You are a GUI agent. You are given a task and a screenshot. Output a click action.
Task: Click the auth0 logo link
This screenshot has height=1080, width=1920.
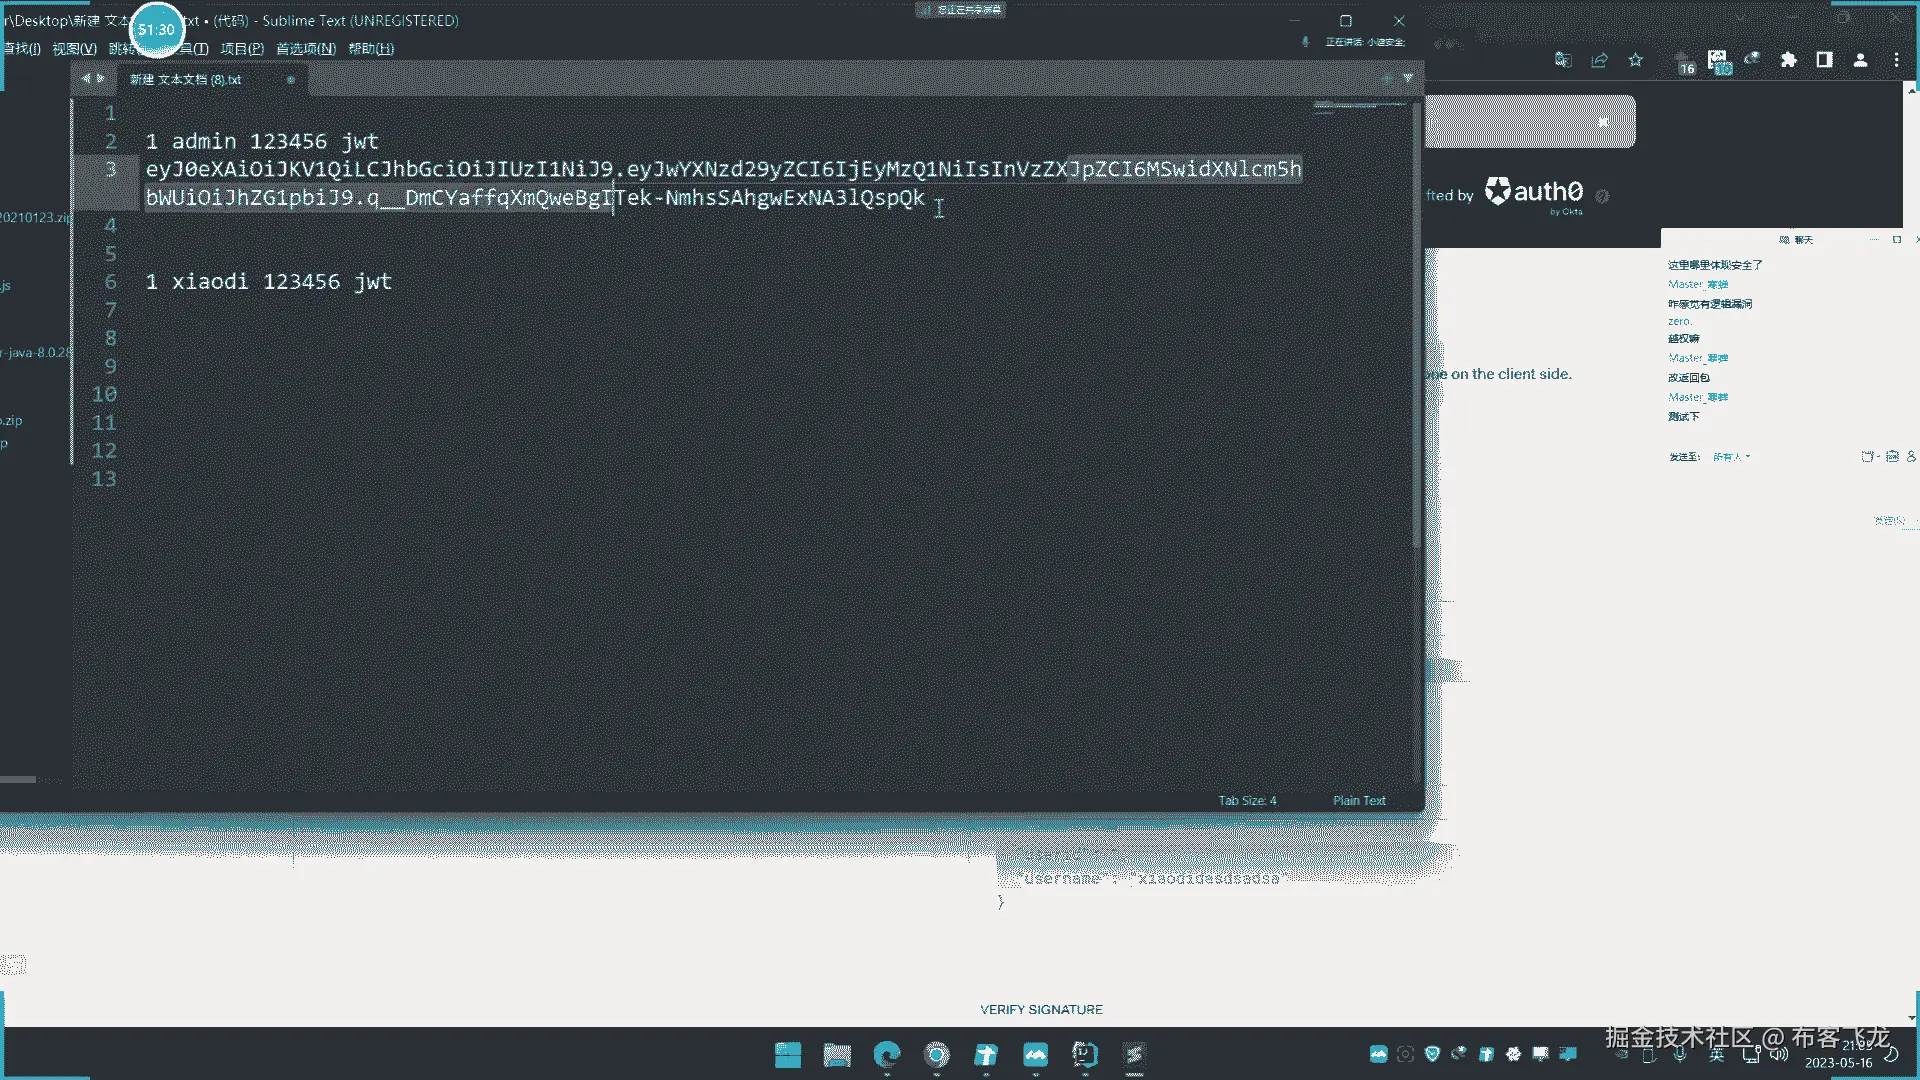coord(1534,192)
